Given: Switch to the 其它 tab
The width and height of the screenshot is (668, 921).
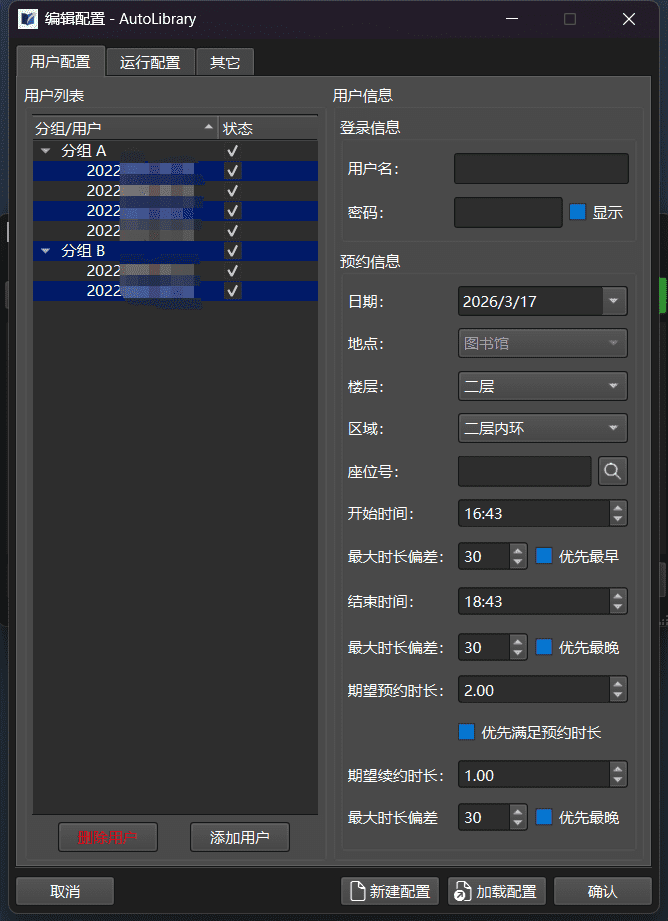Looking at the screenshot, I should click(225, 62).
